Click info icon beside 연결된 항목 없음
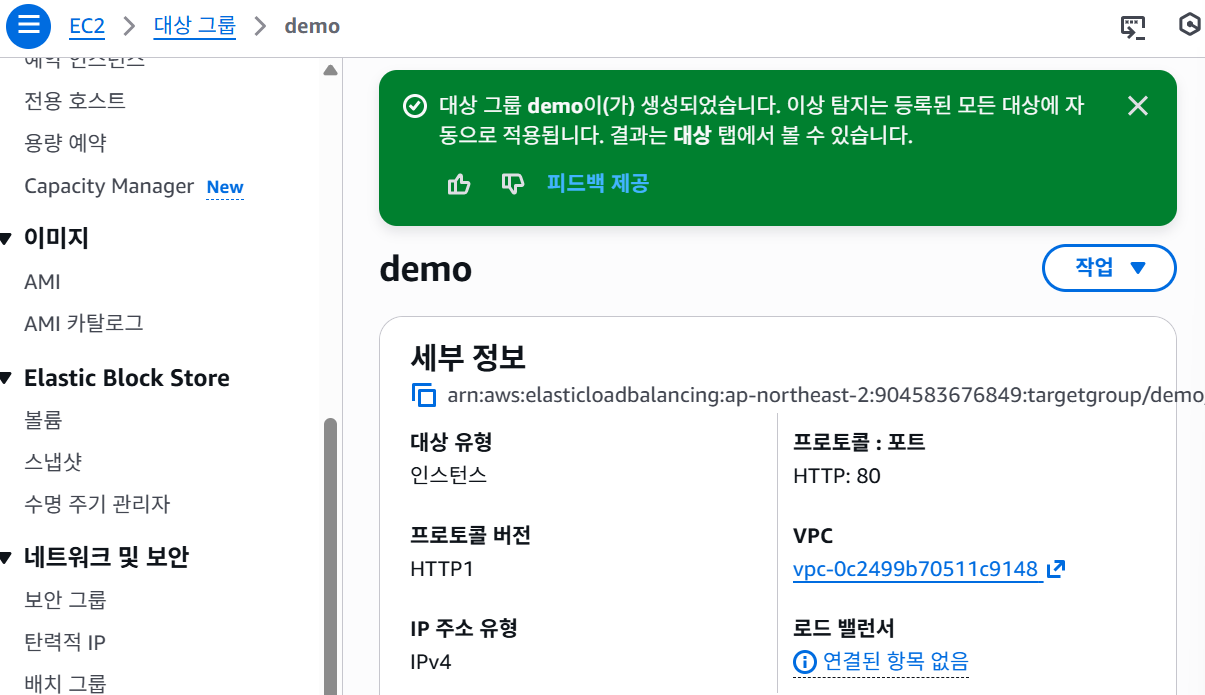The width and height of the screenshot is (1205, 695). (804, 661)
